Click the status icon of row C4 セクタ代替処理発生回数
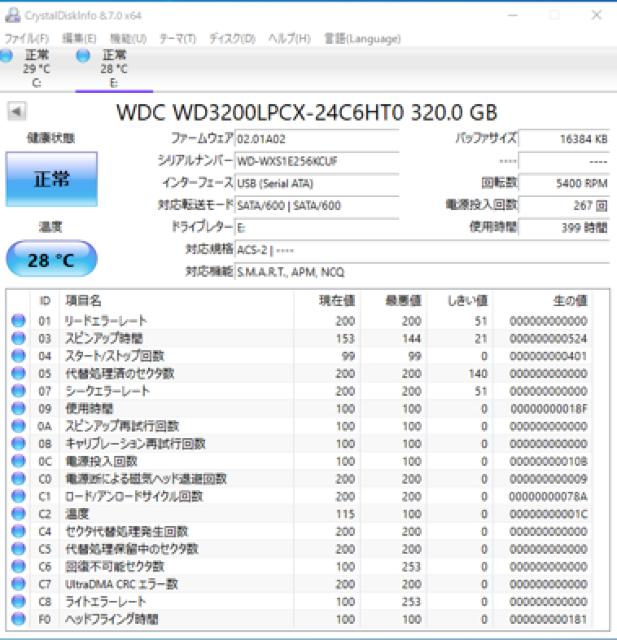Image resolution: width=617 pixels, height=640 pixels. click(x=18, y=531)
